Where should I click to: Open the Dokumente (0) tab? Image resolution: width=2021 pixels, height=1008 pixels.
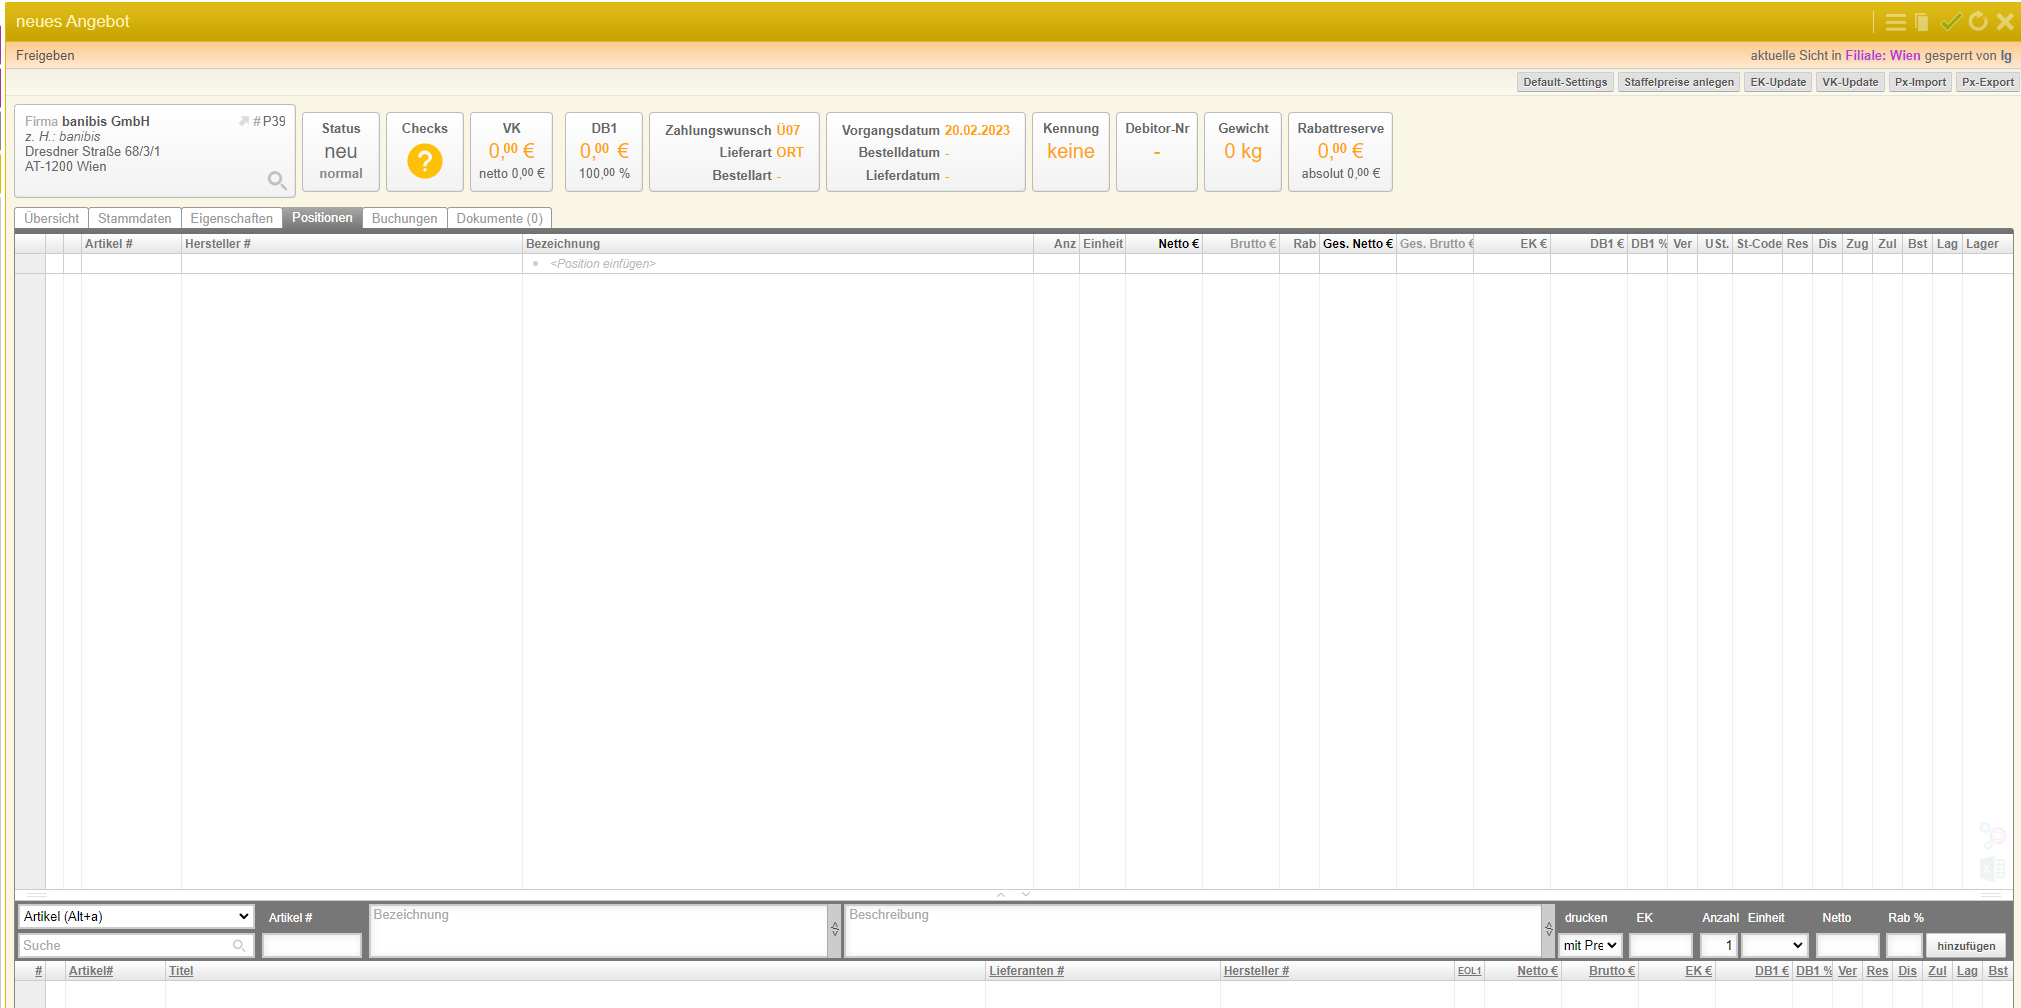[500, 218]
